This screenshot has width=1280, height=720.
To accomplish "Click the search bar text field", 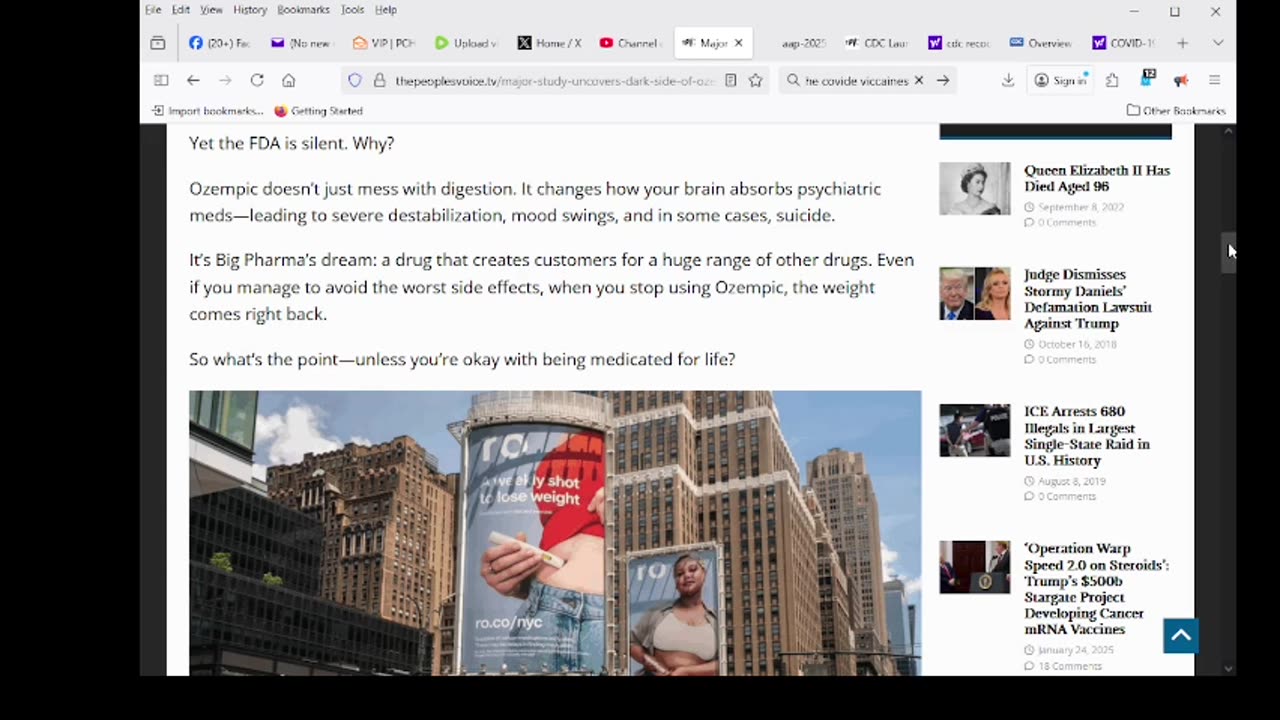I will point(857,80).
